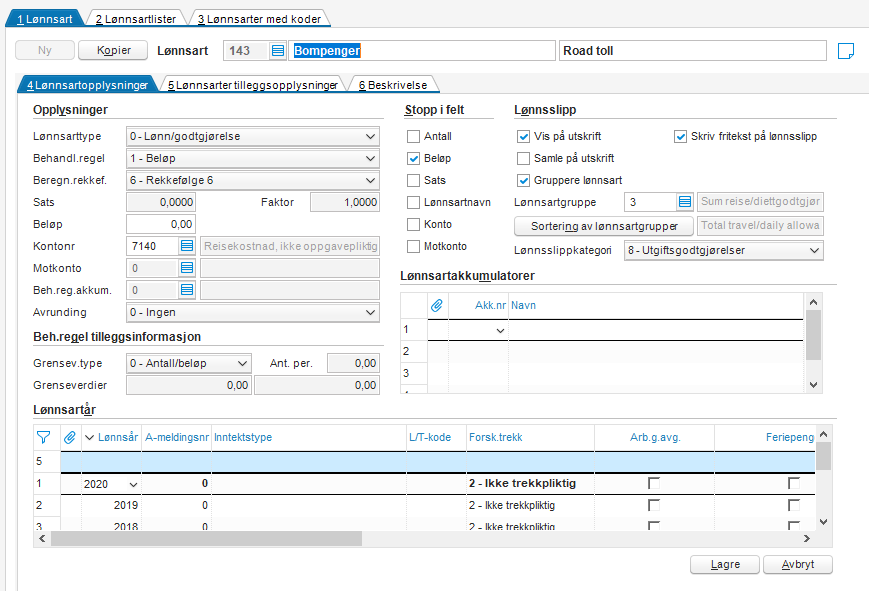Select 4 Lønnsartopplysninger tab
The width and height of the screenshot is (869, 591).
click(88, 85)
